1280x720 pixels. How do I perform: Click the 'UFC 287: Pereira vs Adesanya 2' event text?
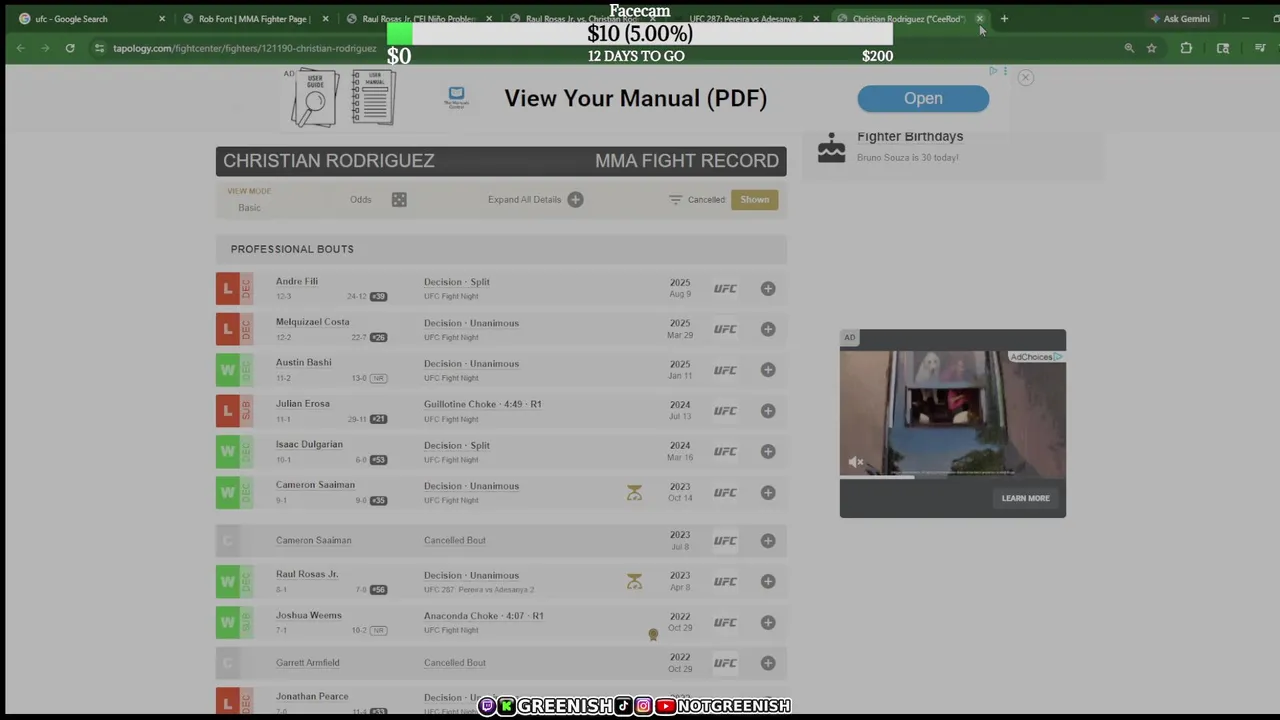click(x=479, y=590)
